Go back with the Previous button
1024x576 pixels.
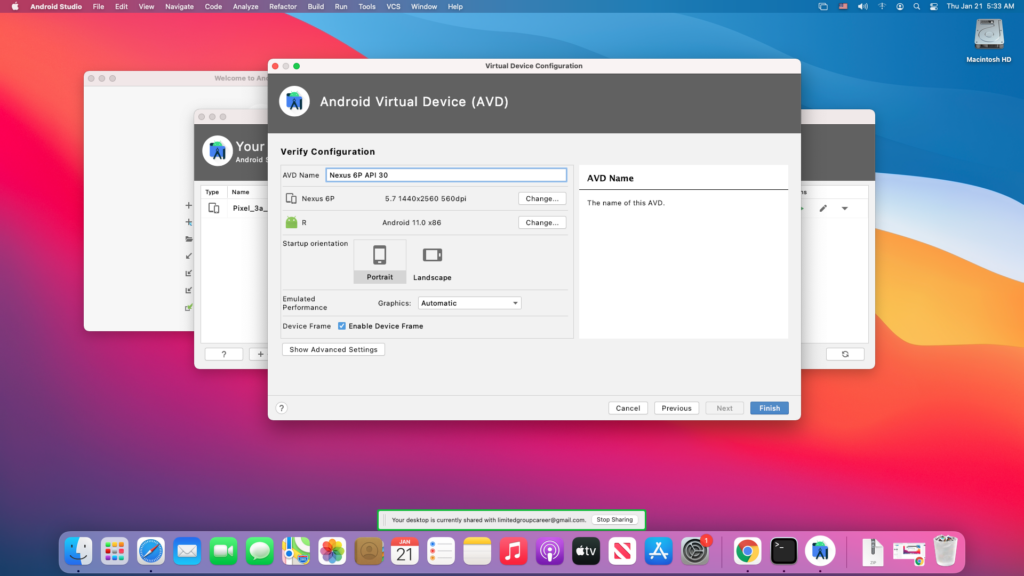676,408
